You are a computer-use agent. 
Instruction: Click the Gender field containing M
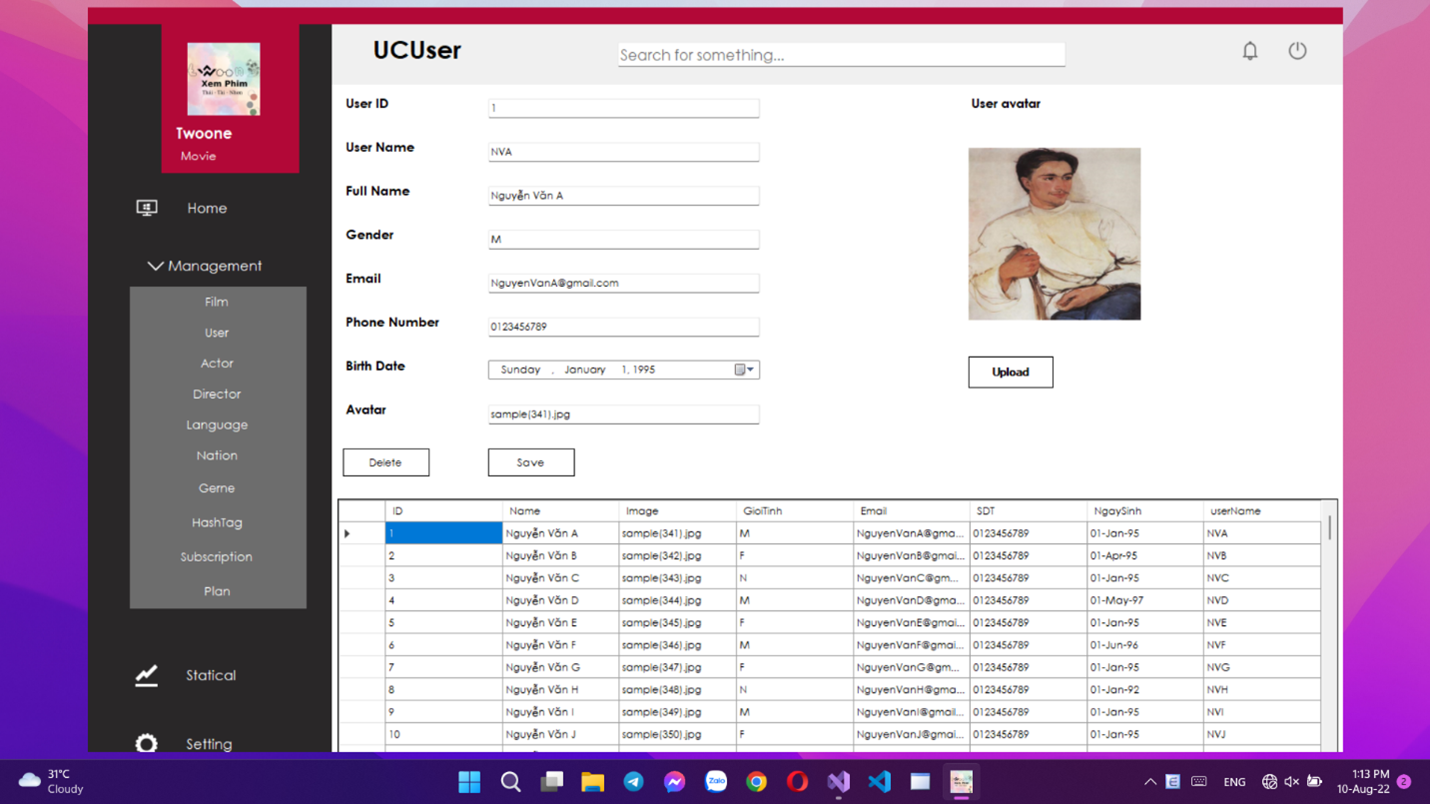624,239
